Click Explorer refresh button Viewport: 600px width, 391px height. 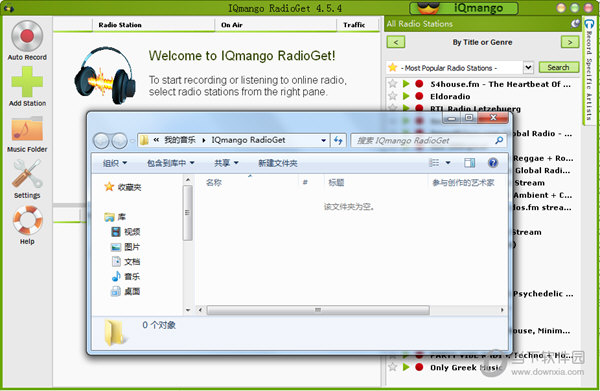[x=338, y=140]
